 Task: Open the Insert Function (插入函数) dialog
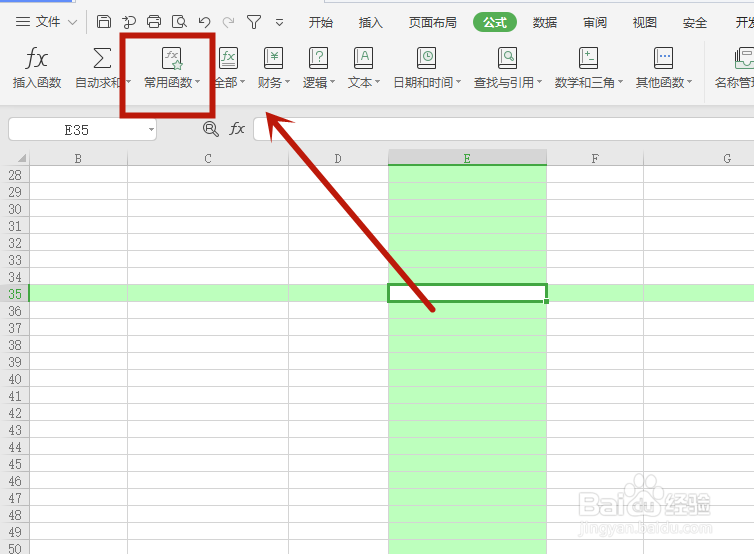37,68
